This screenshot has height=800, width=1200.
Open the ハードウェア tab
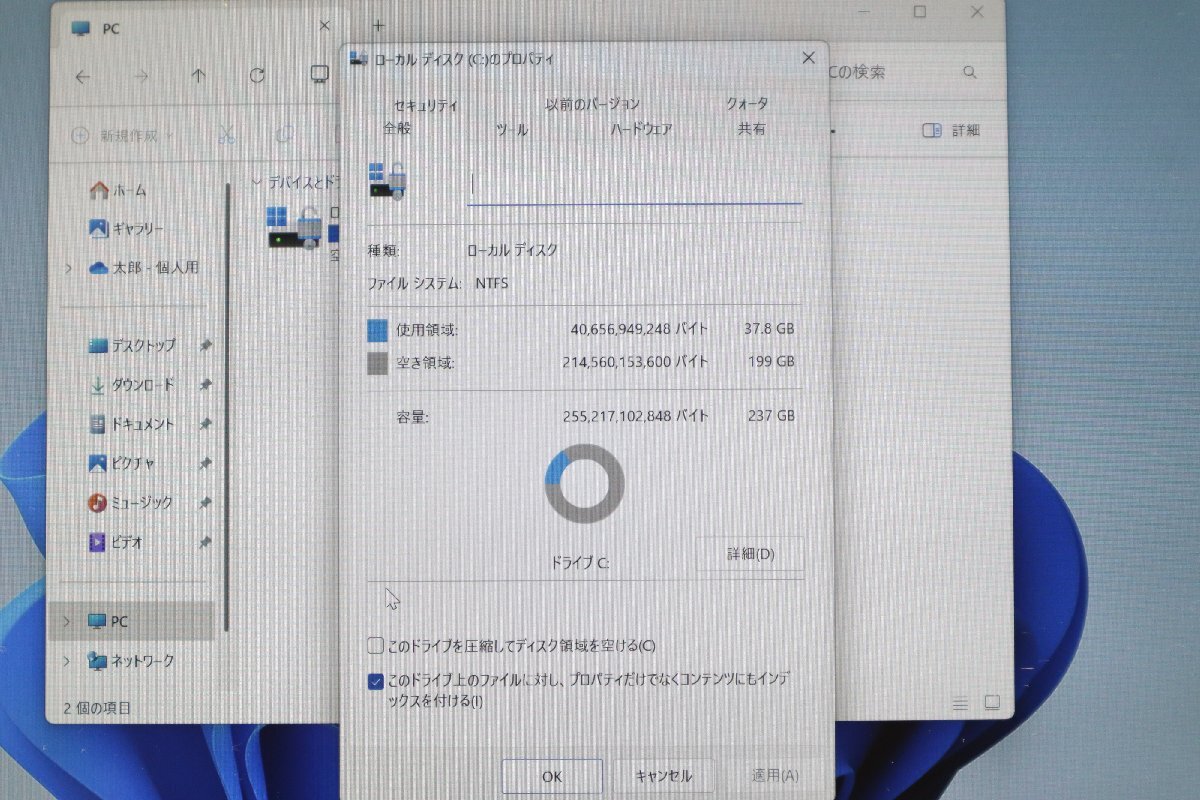click(x=639, y=129)
